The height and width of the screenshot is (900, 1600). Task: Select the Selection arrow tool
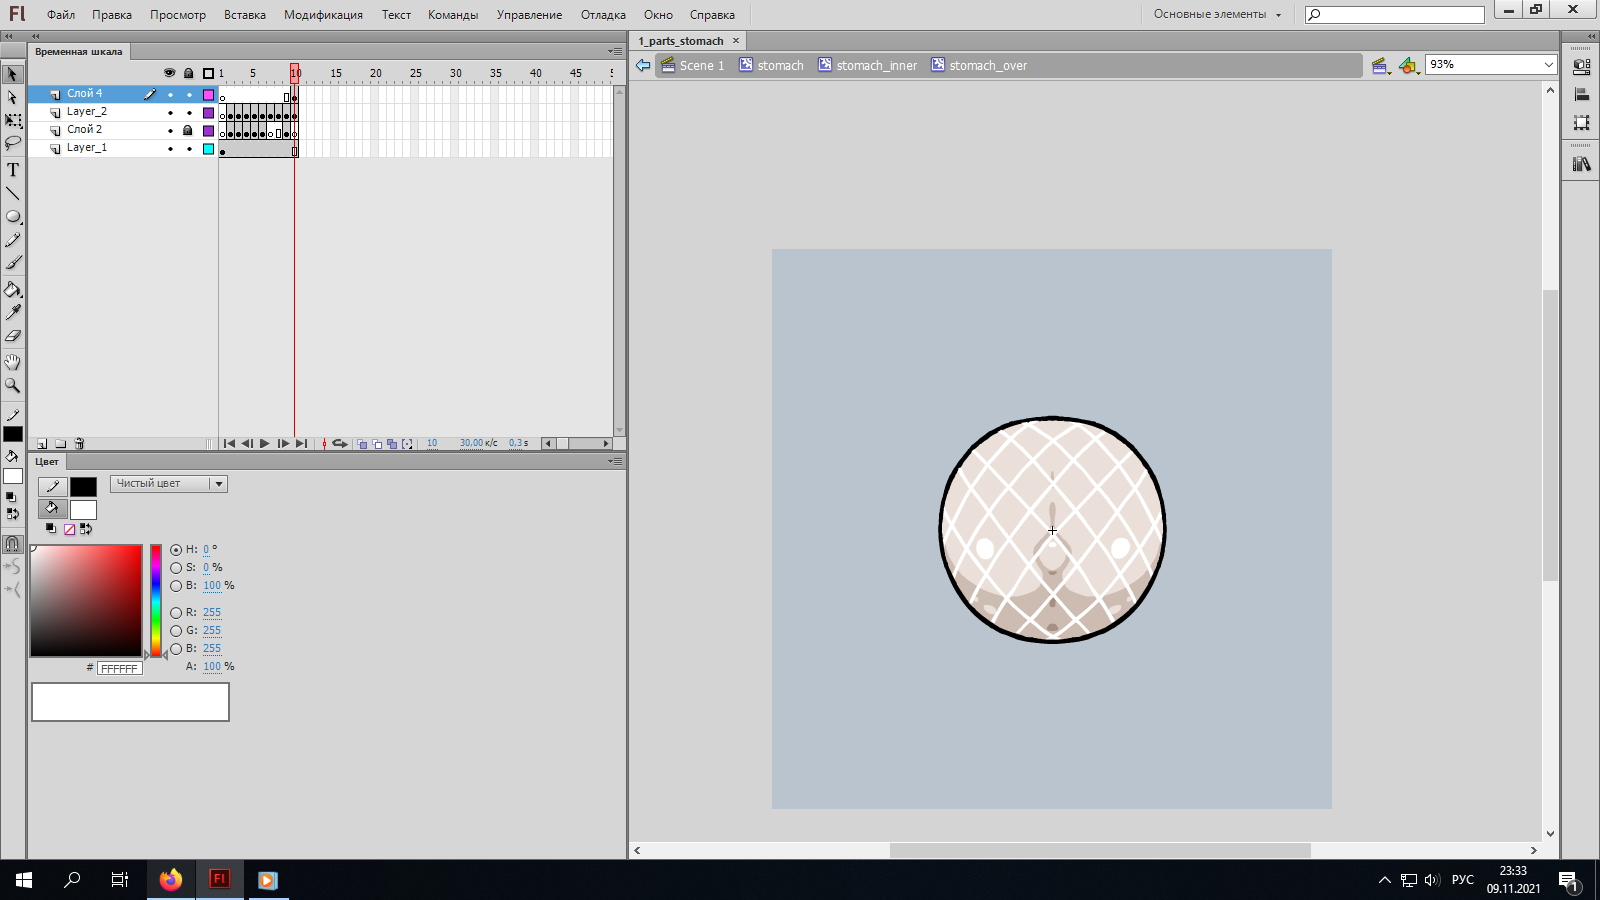[x=13, y=74]
